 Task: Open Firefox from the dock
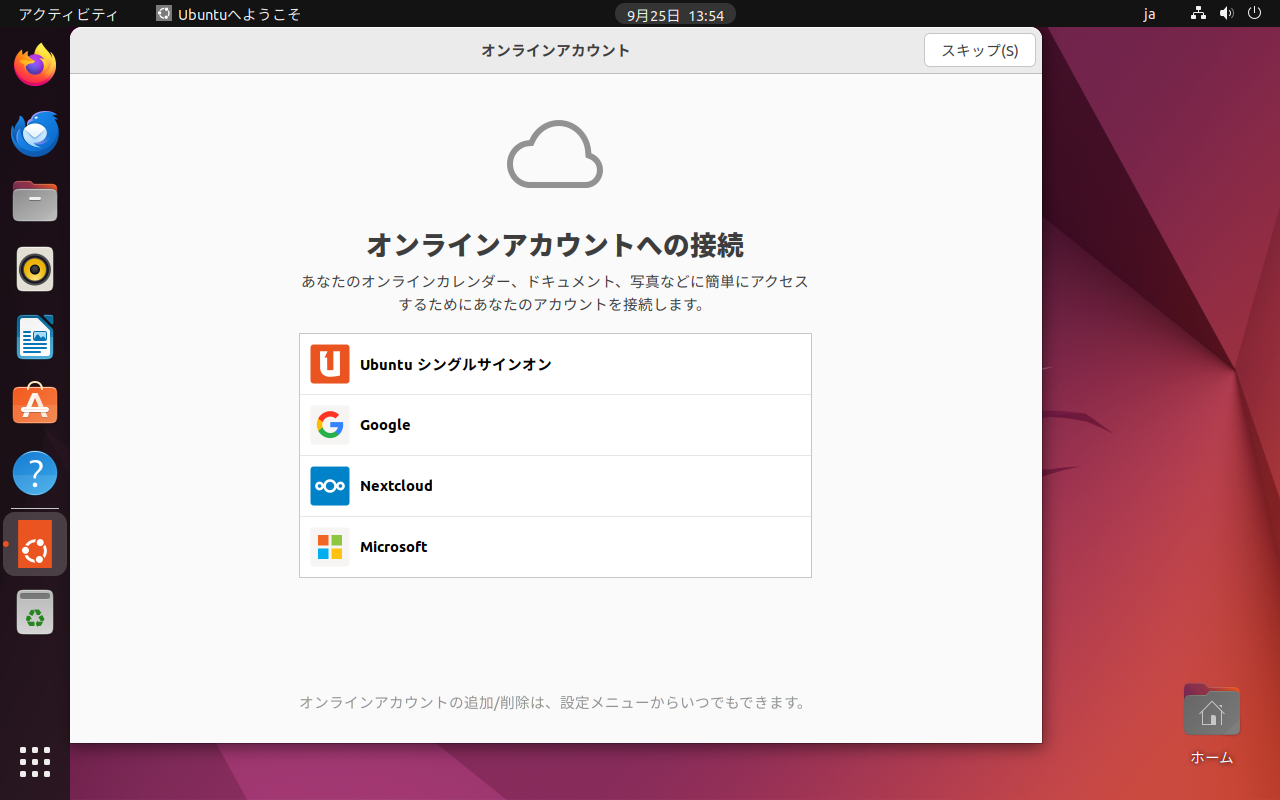[x=35, y=66]
